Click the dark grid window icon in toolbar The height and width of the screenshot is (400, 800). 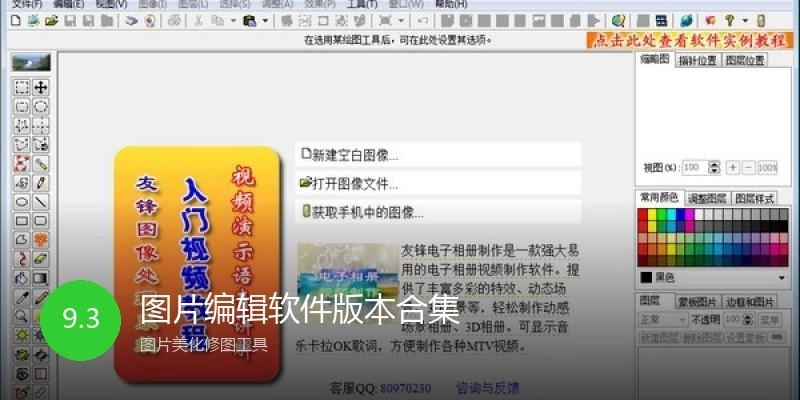(x=662, y=21)
